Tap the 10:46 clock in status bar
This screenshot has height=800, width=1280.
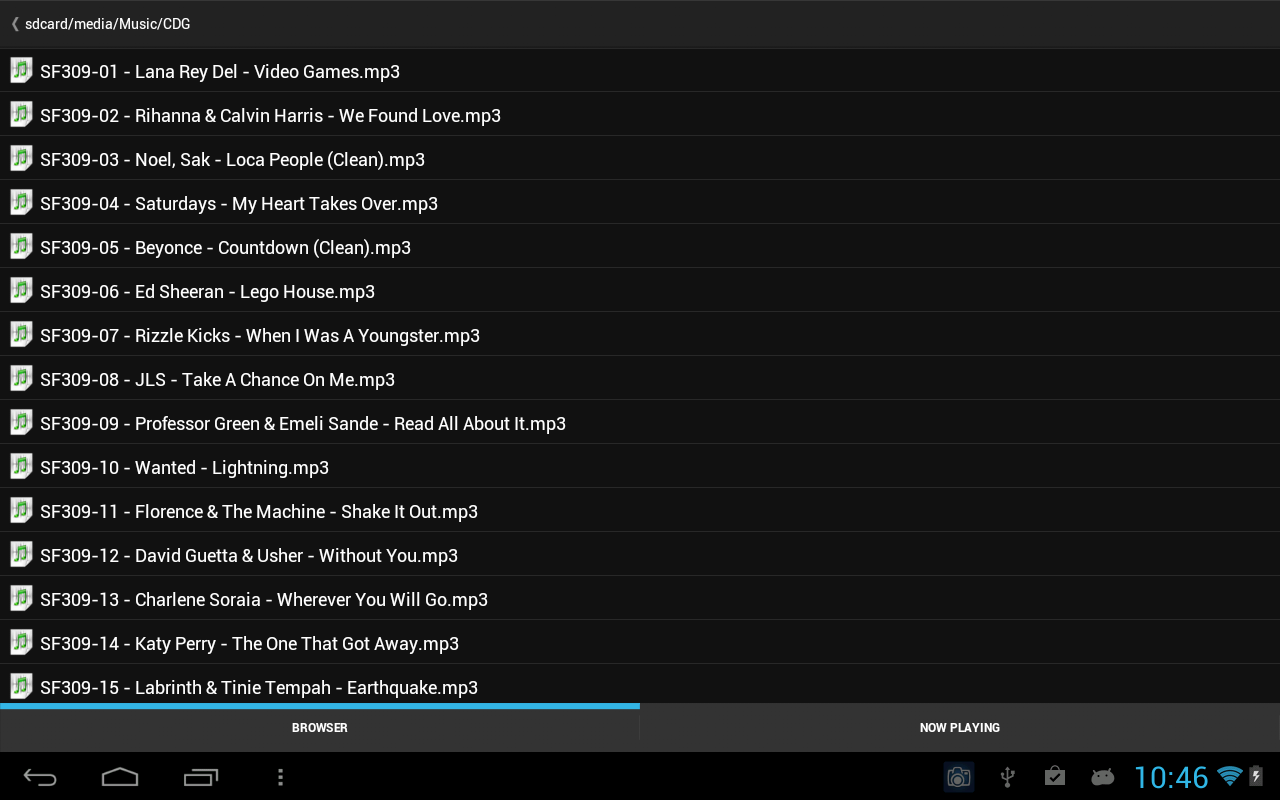1171,777
